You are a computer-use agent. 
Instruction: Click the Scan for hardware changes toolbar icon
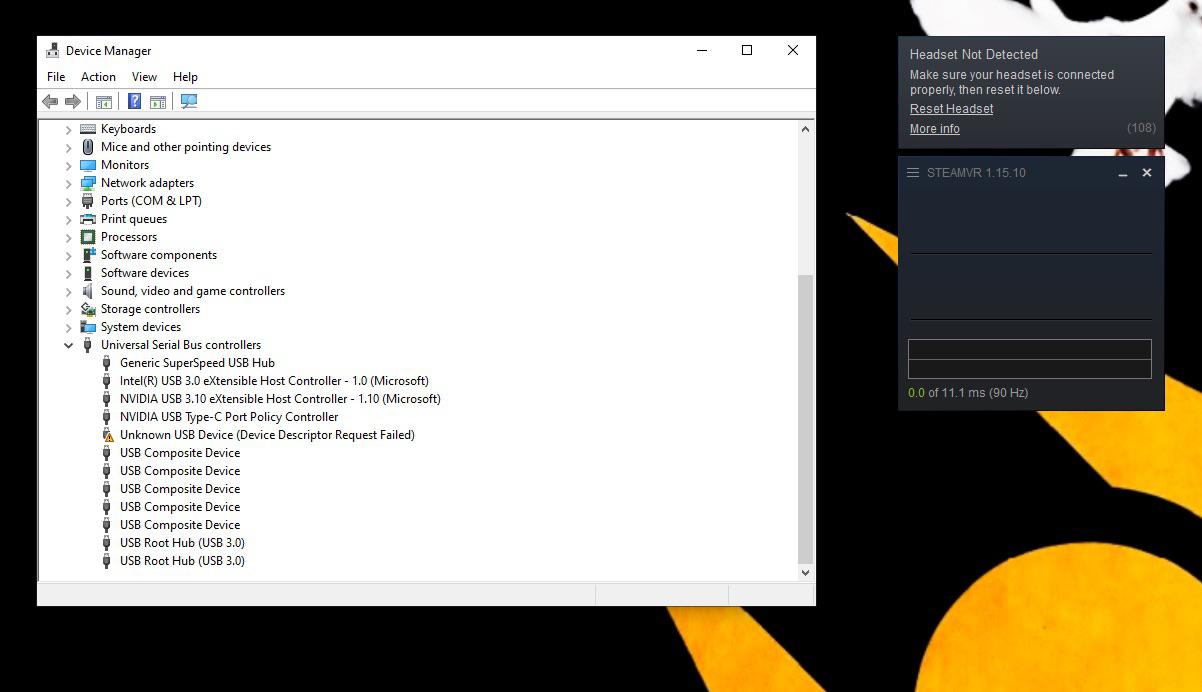click(188, 100)
